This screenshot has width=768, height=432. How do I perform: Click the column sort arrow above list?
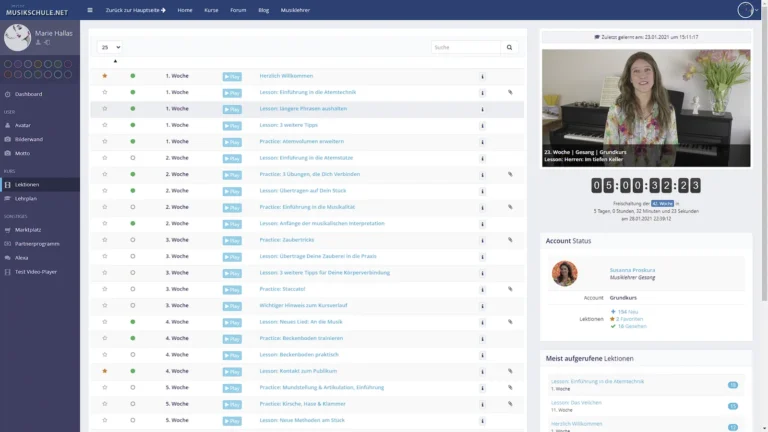[x=115, y=61]
